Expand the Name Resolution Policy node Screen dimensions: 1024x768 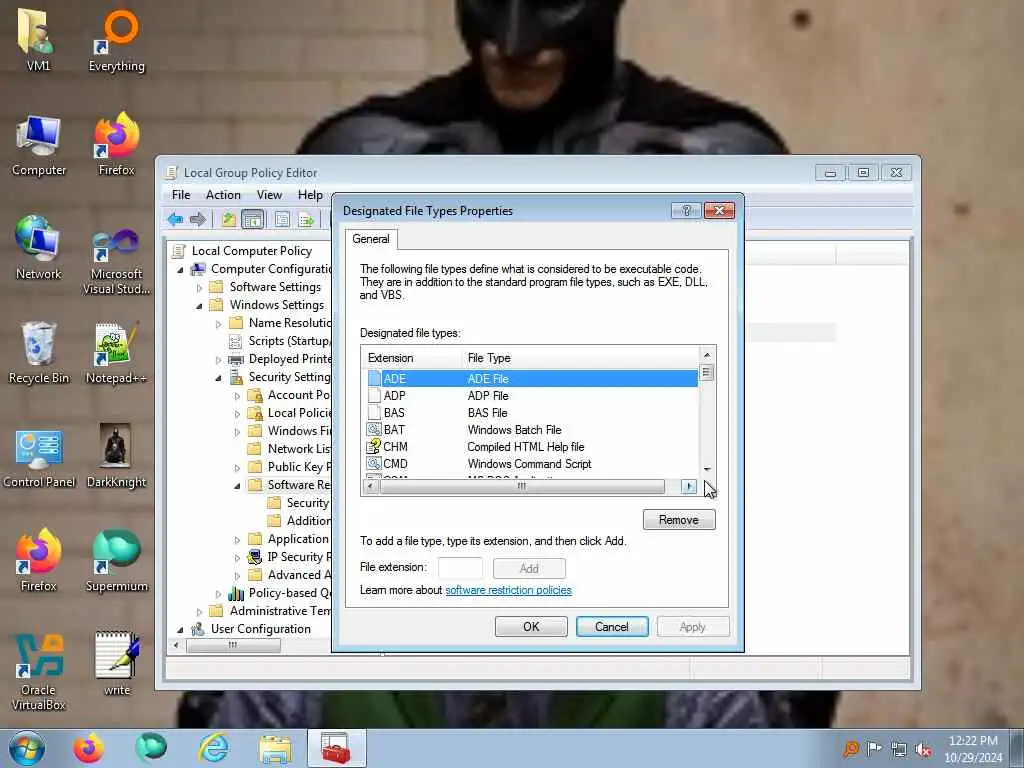coord(219,324)
